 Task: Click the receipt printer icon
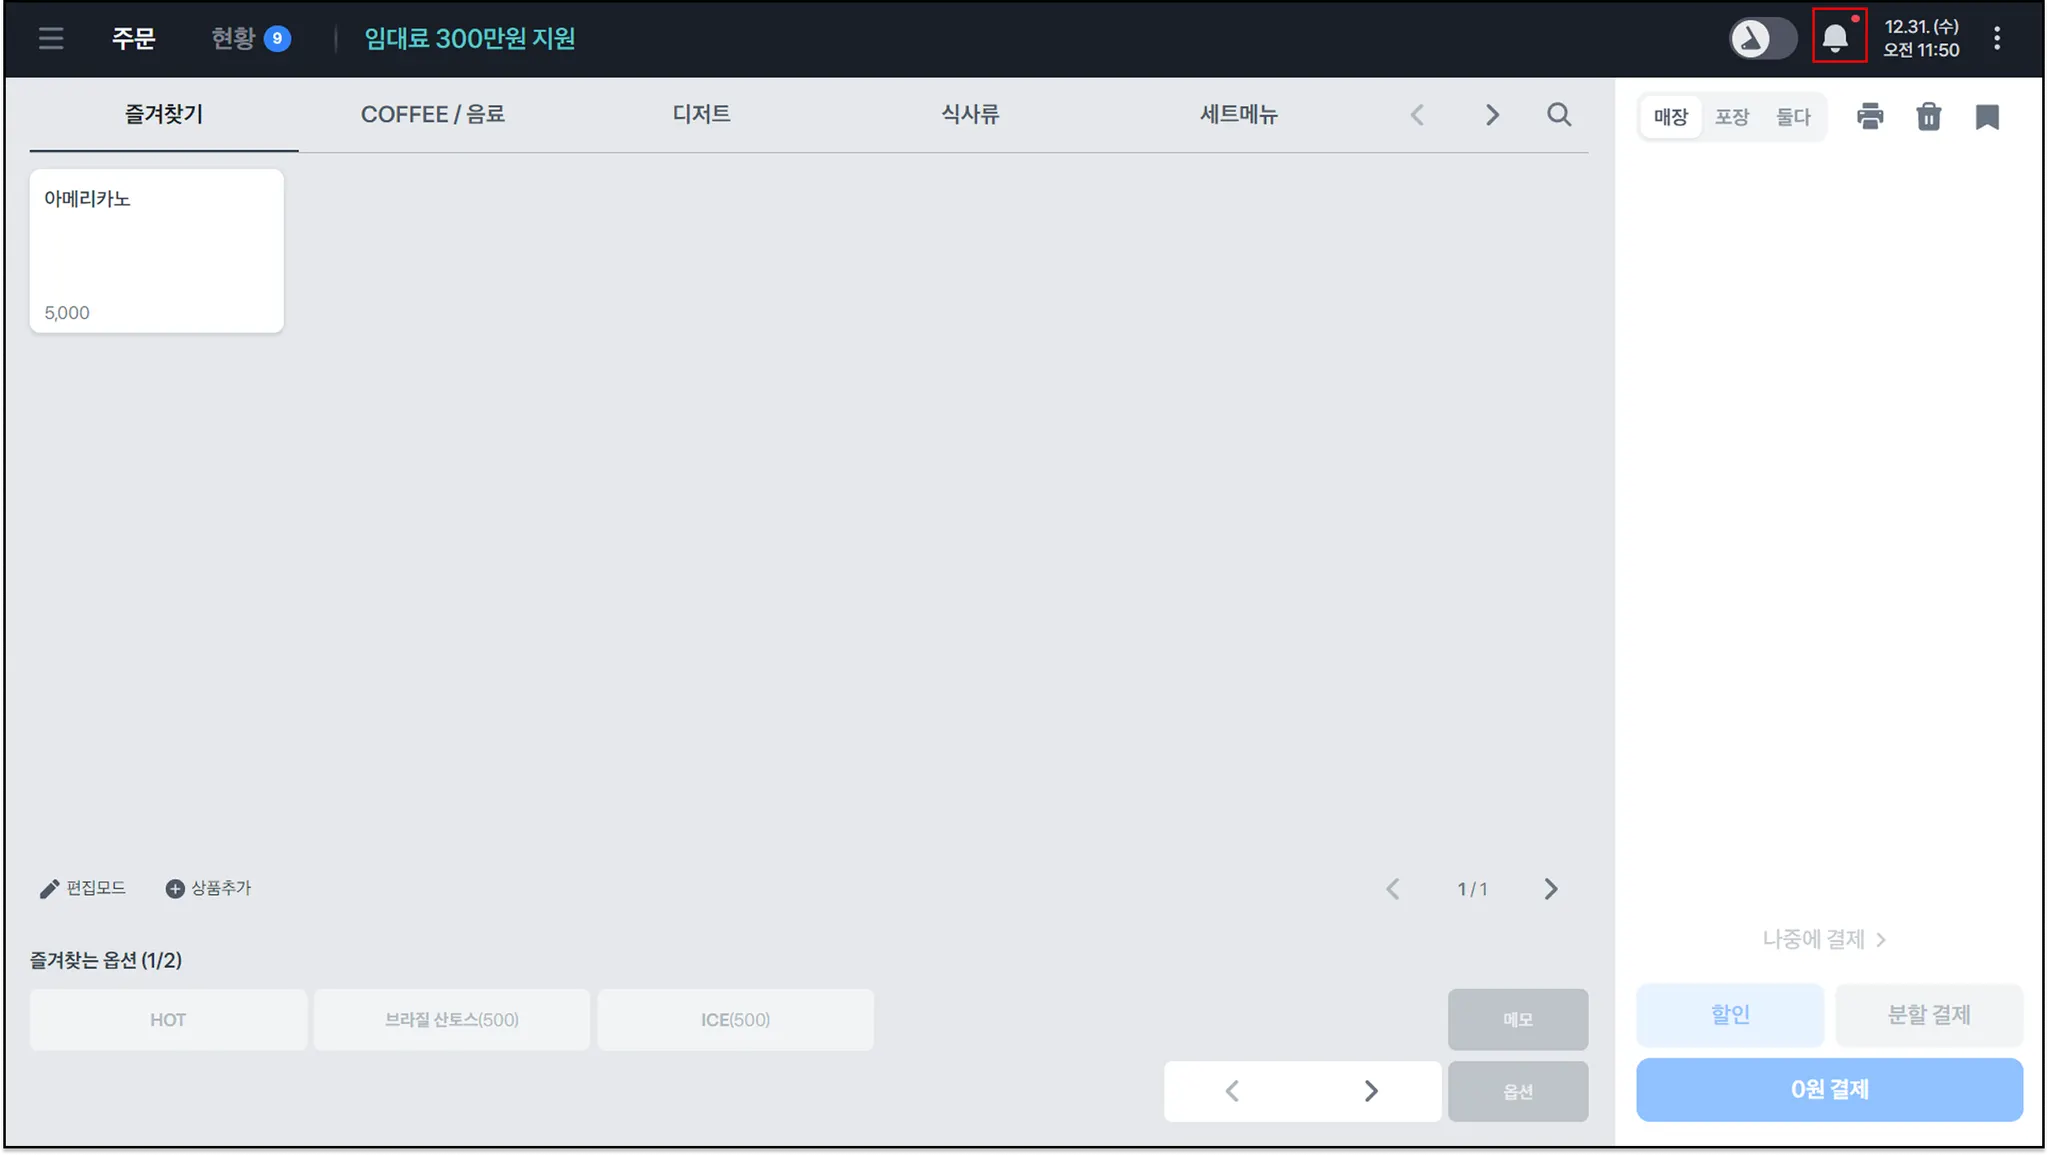click(1869, 117)
